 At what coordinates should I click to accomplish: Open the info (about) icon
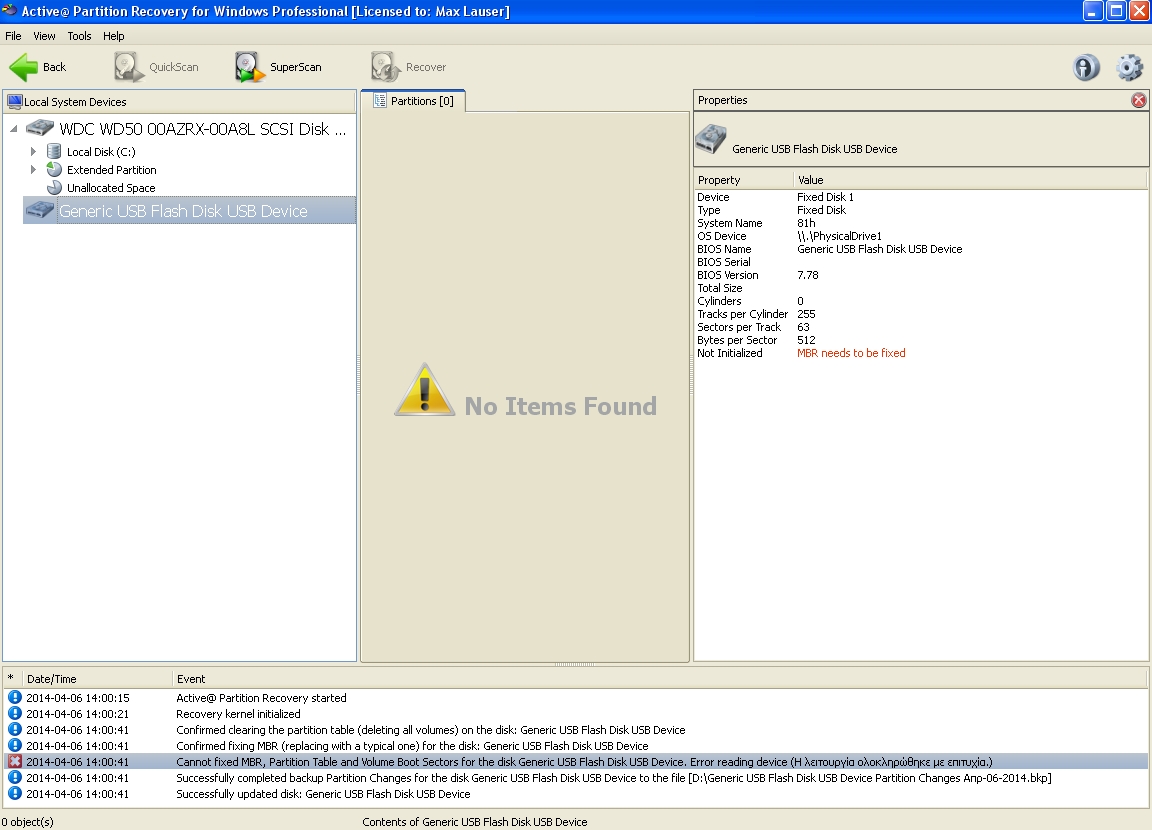pos(1087,68)
